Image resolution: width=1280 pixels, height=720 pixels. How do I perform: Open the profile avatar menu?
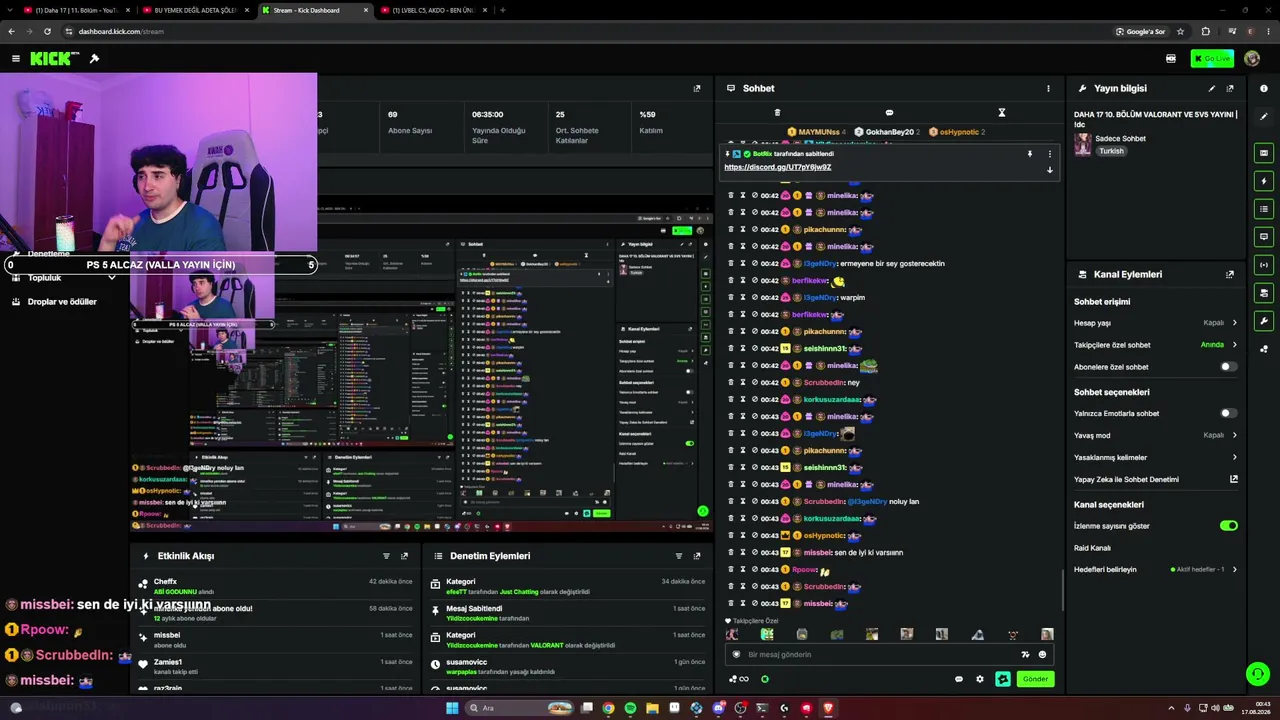1252,59
